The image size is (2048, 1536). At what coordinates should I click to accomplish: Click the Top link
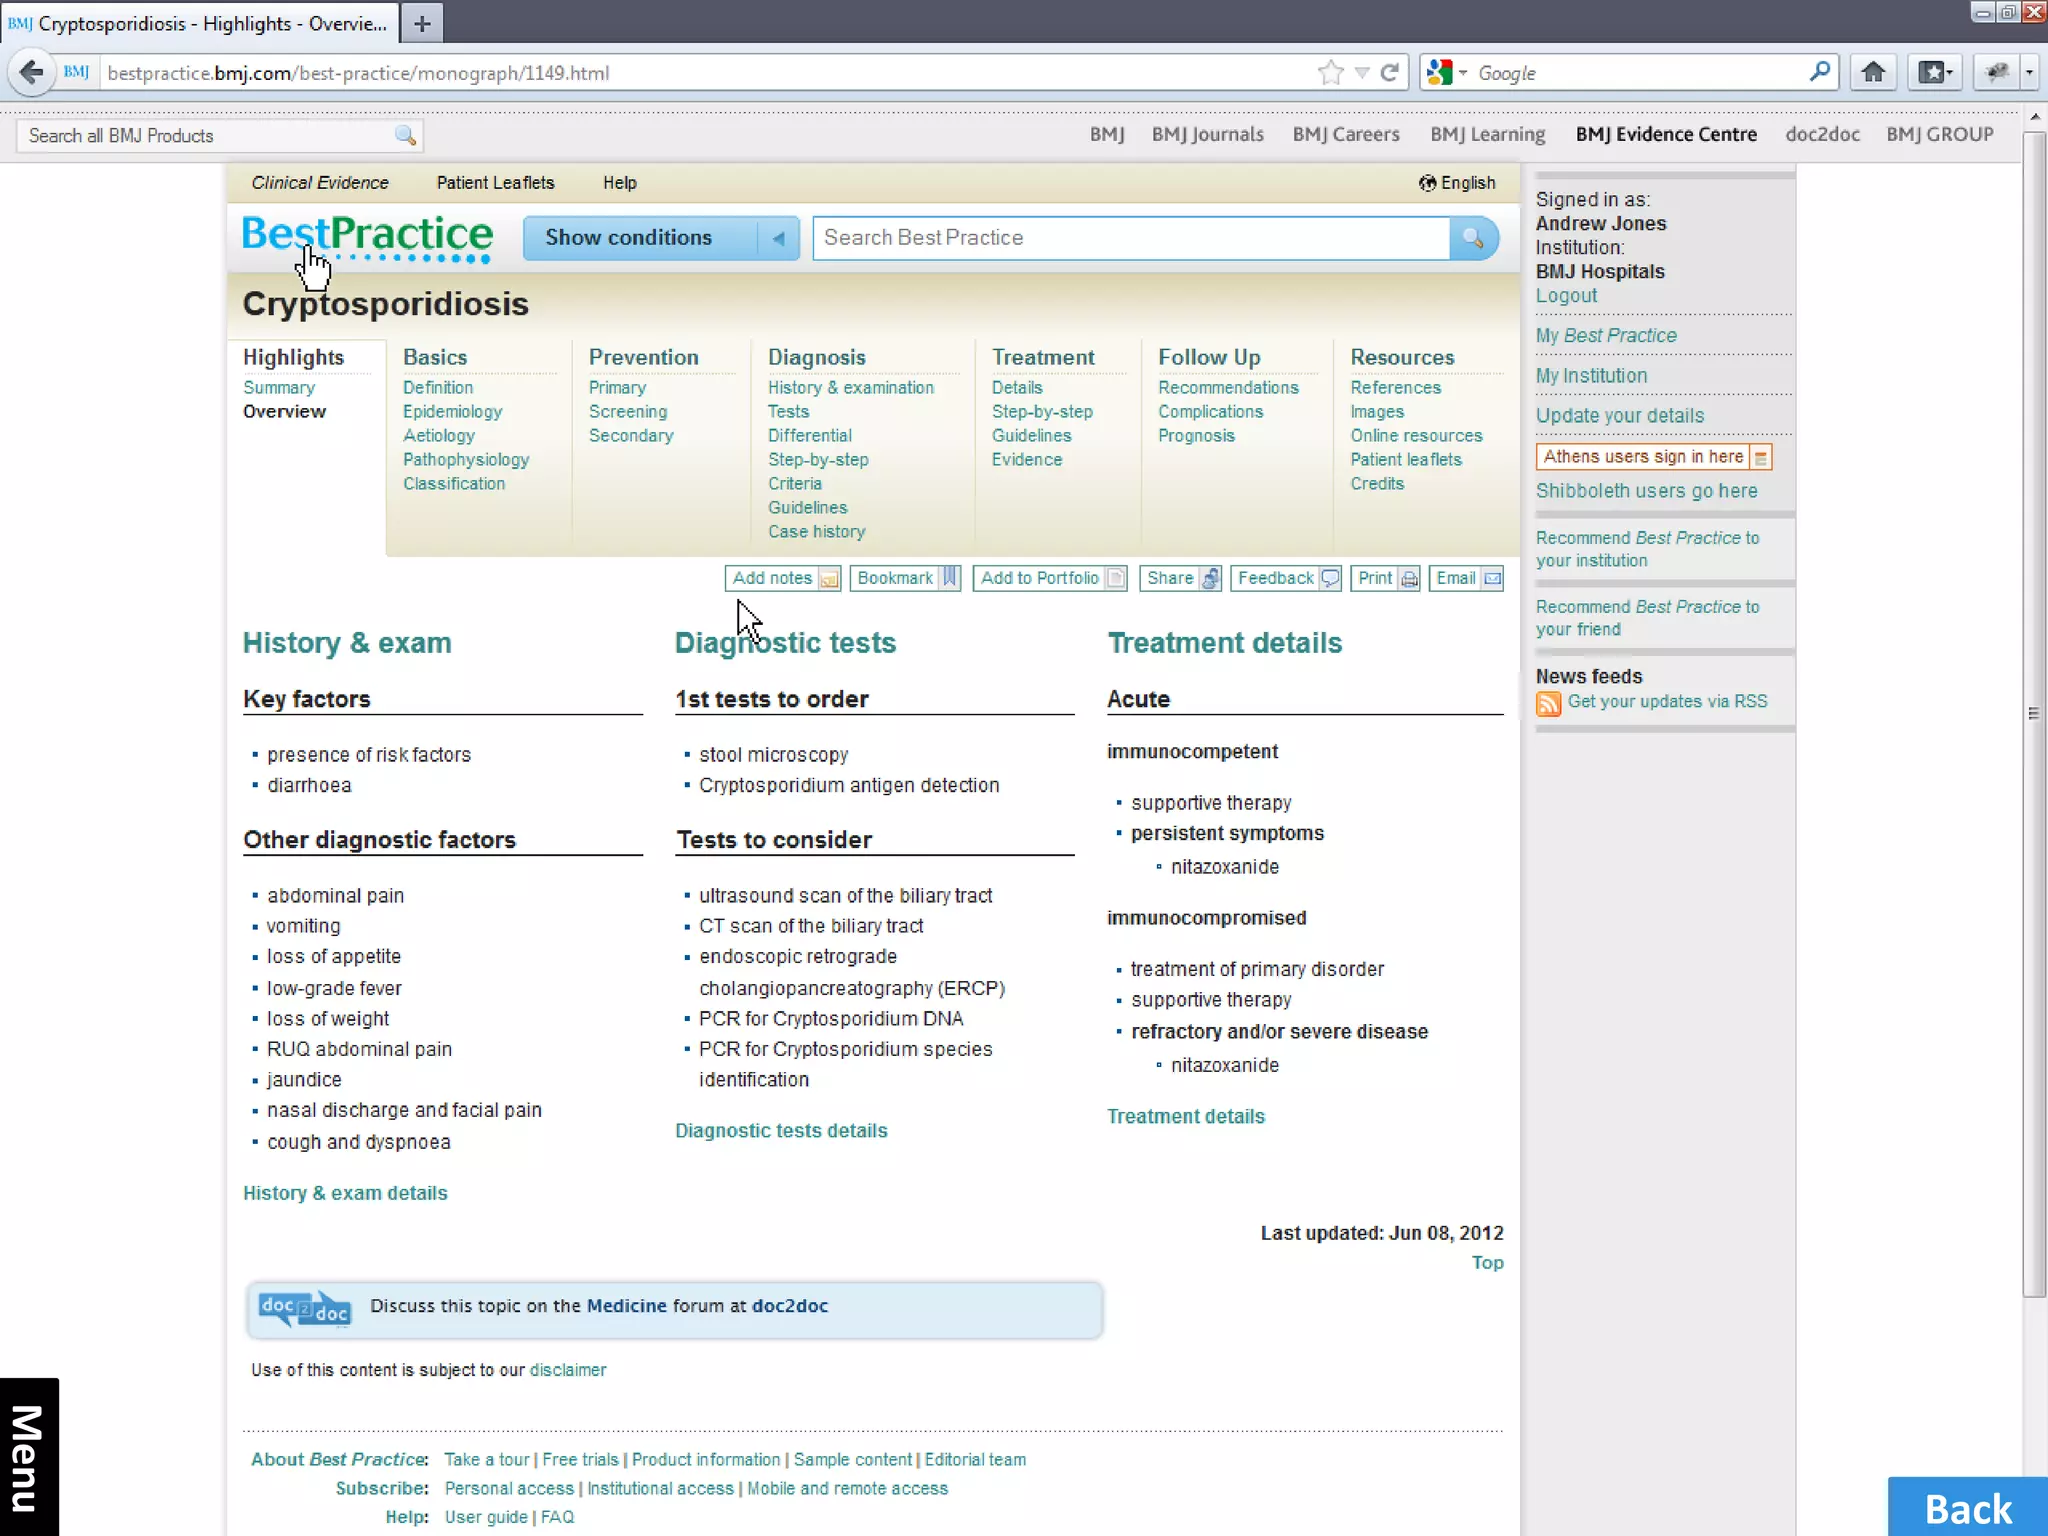click(1487, 1263)
